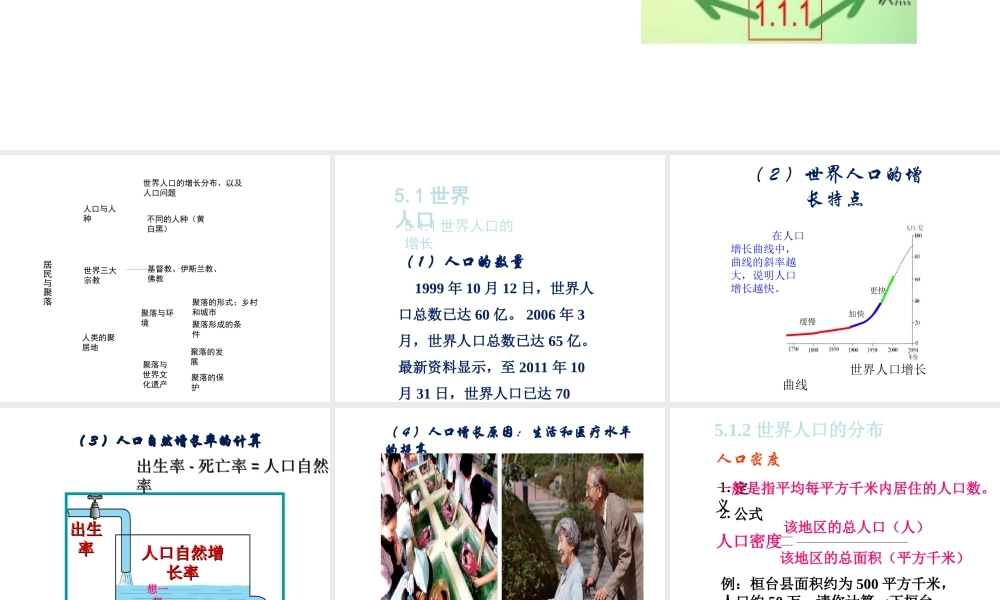1000x600 pixels.
Task: Click the 缓慢 label on the curve
Action: click(807, 321)
